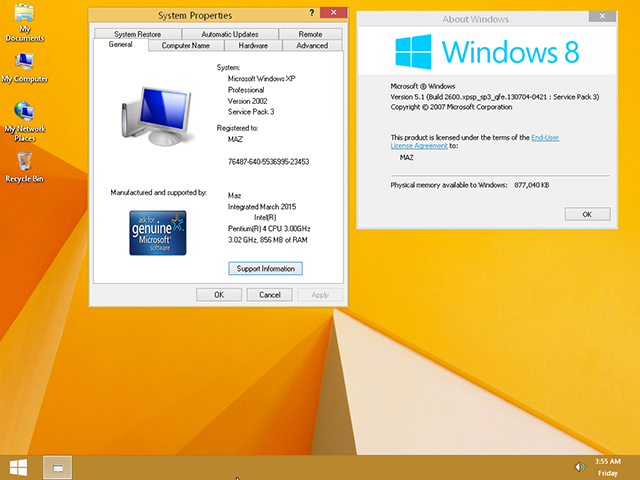Open the volume speaker tray icon

click(x=580, y=467)
